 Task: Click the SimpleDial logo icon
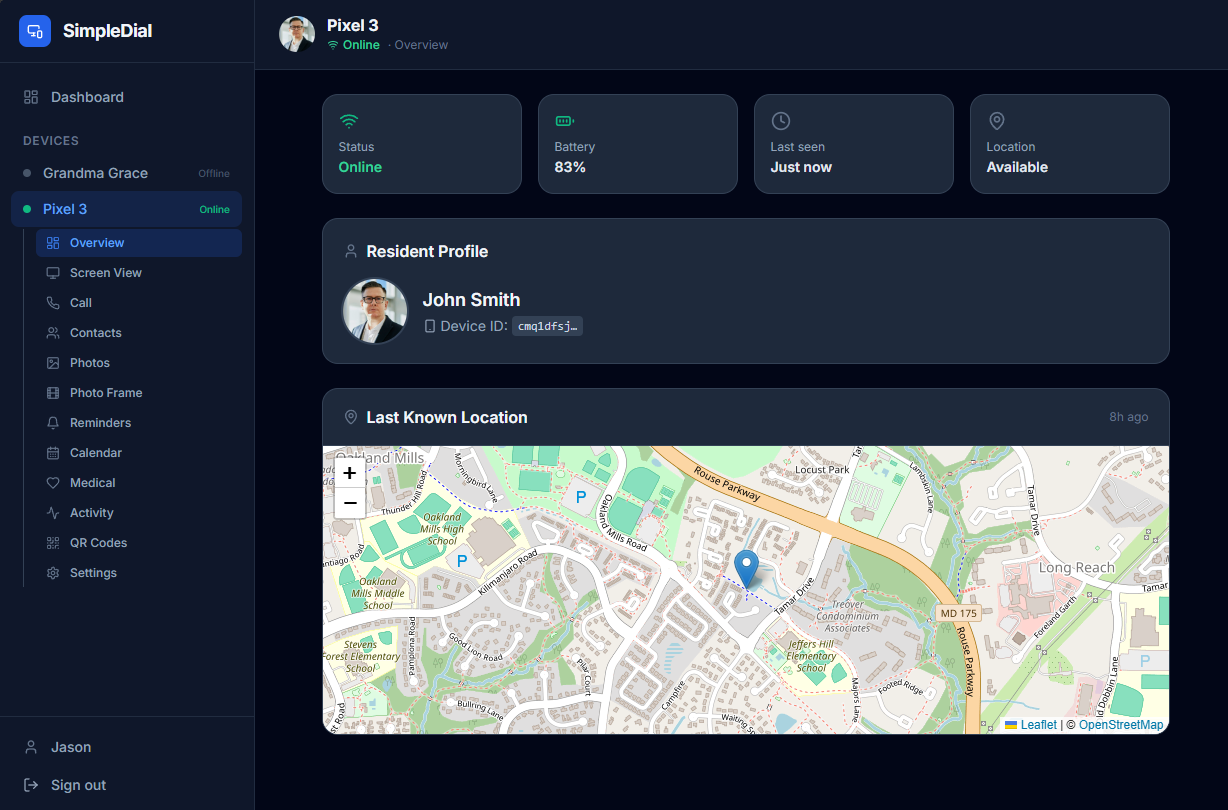(35, 31)
